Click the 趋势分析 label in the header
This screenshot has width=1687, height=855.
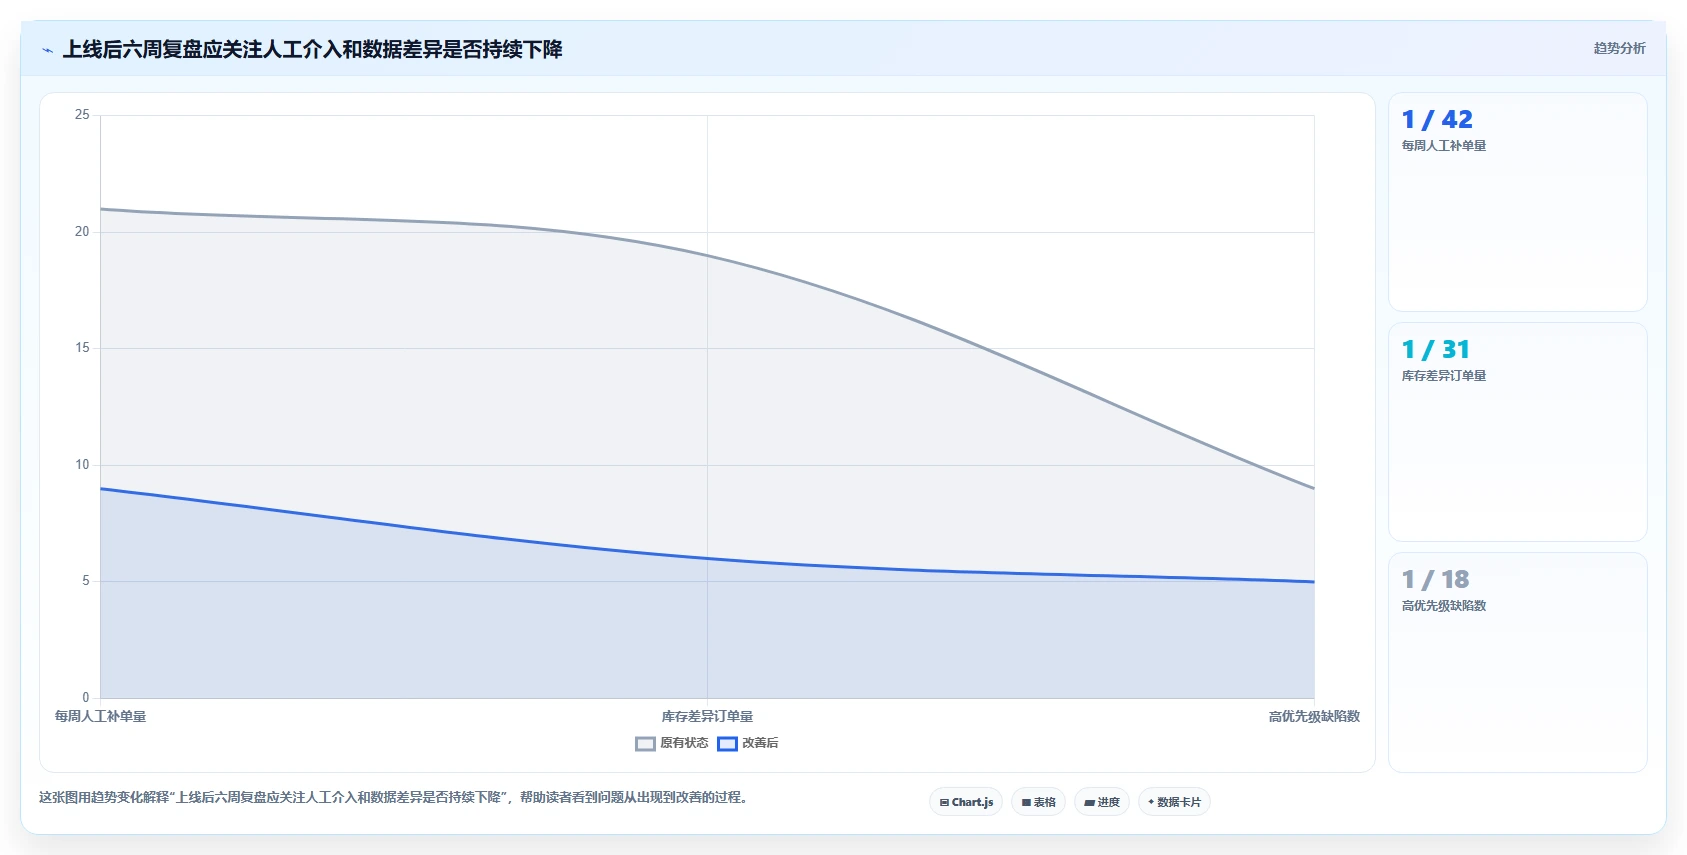[1619, 48]
